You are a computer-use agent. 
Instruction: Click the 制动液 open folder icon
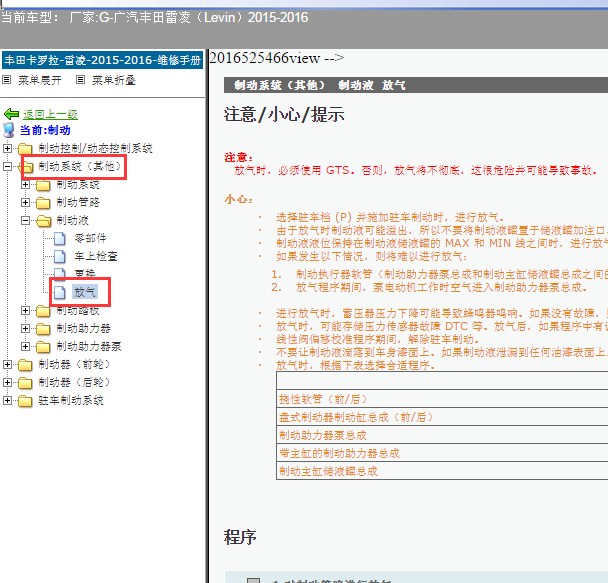pos(43,221)
